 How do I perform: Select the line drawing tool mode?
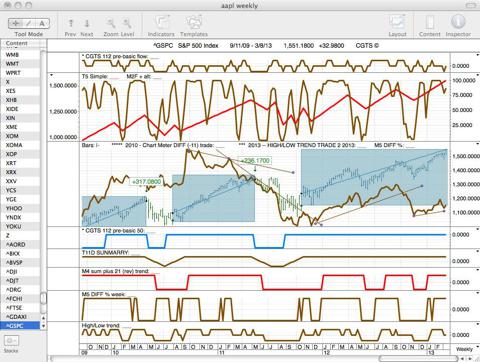click(x=29, y=23)
